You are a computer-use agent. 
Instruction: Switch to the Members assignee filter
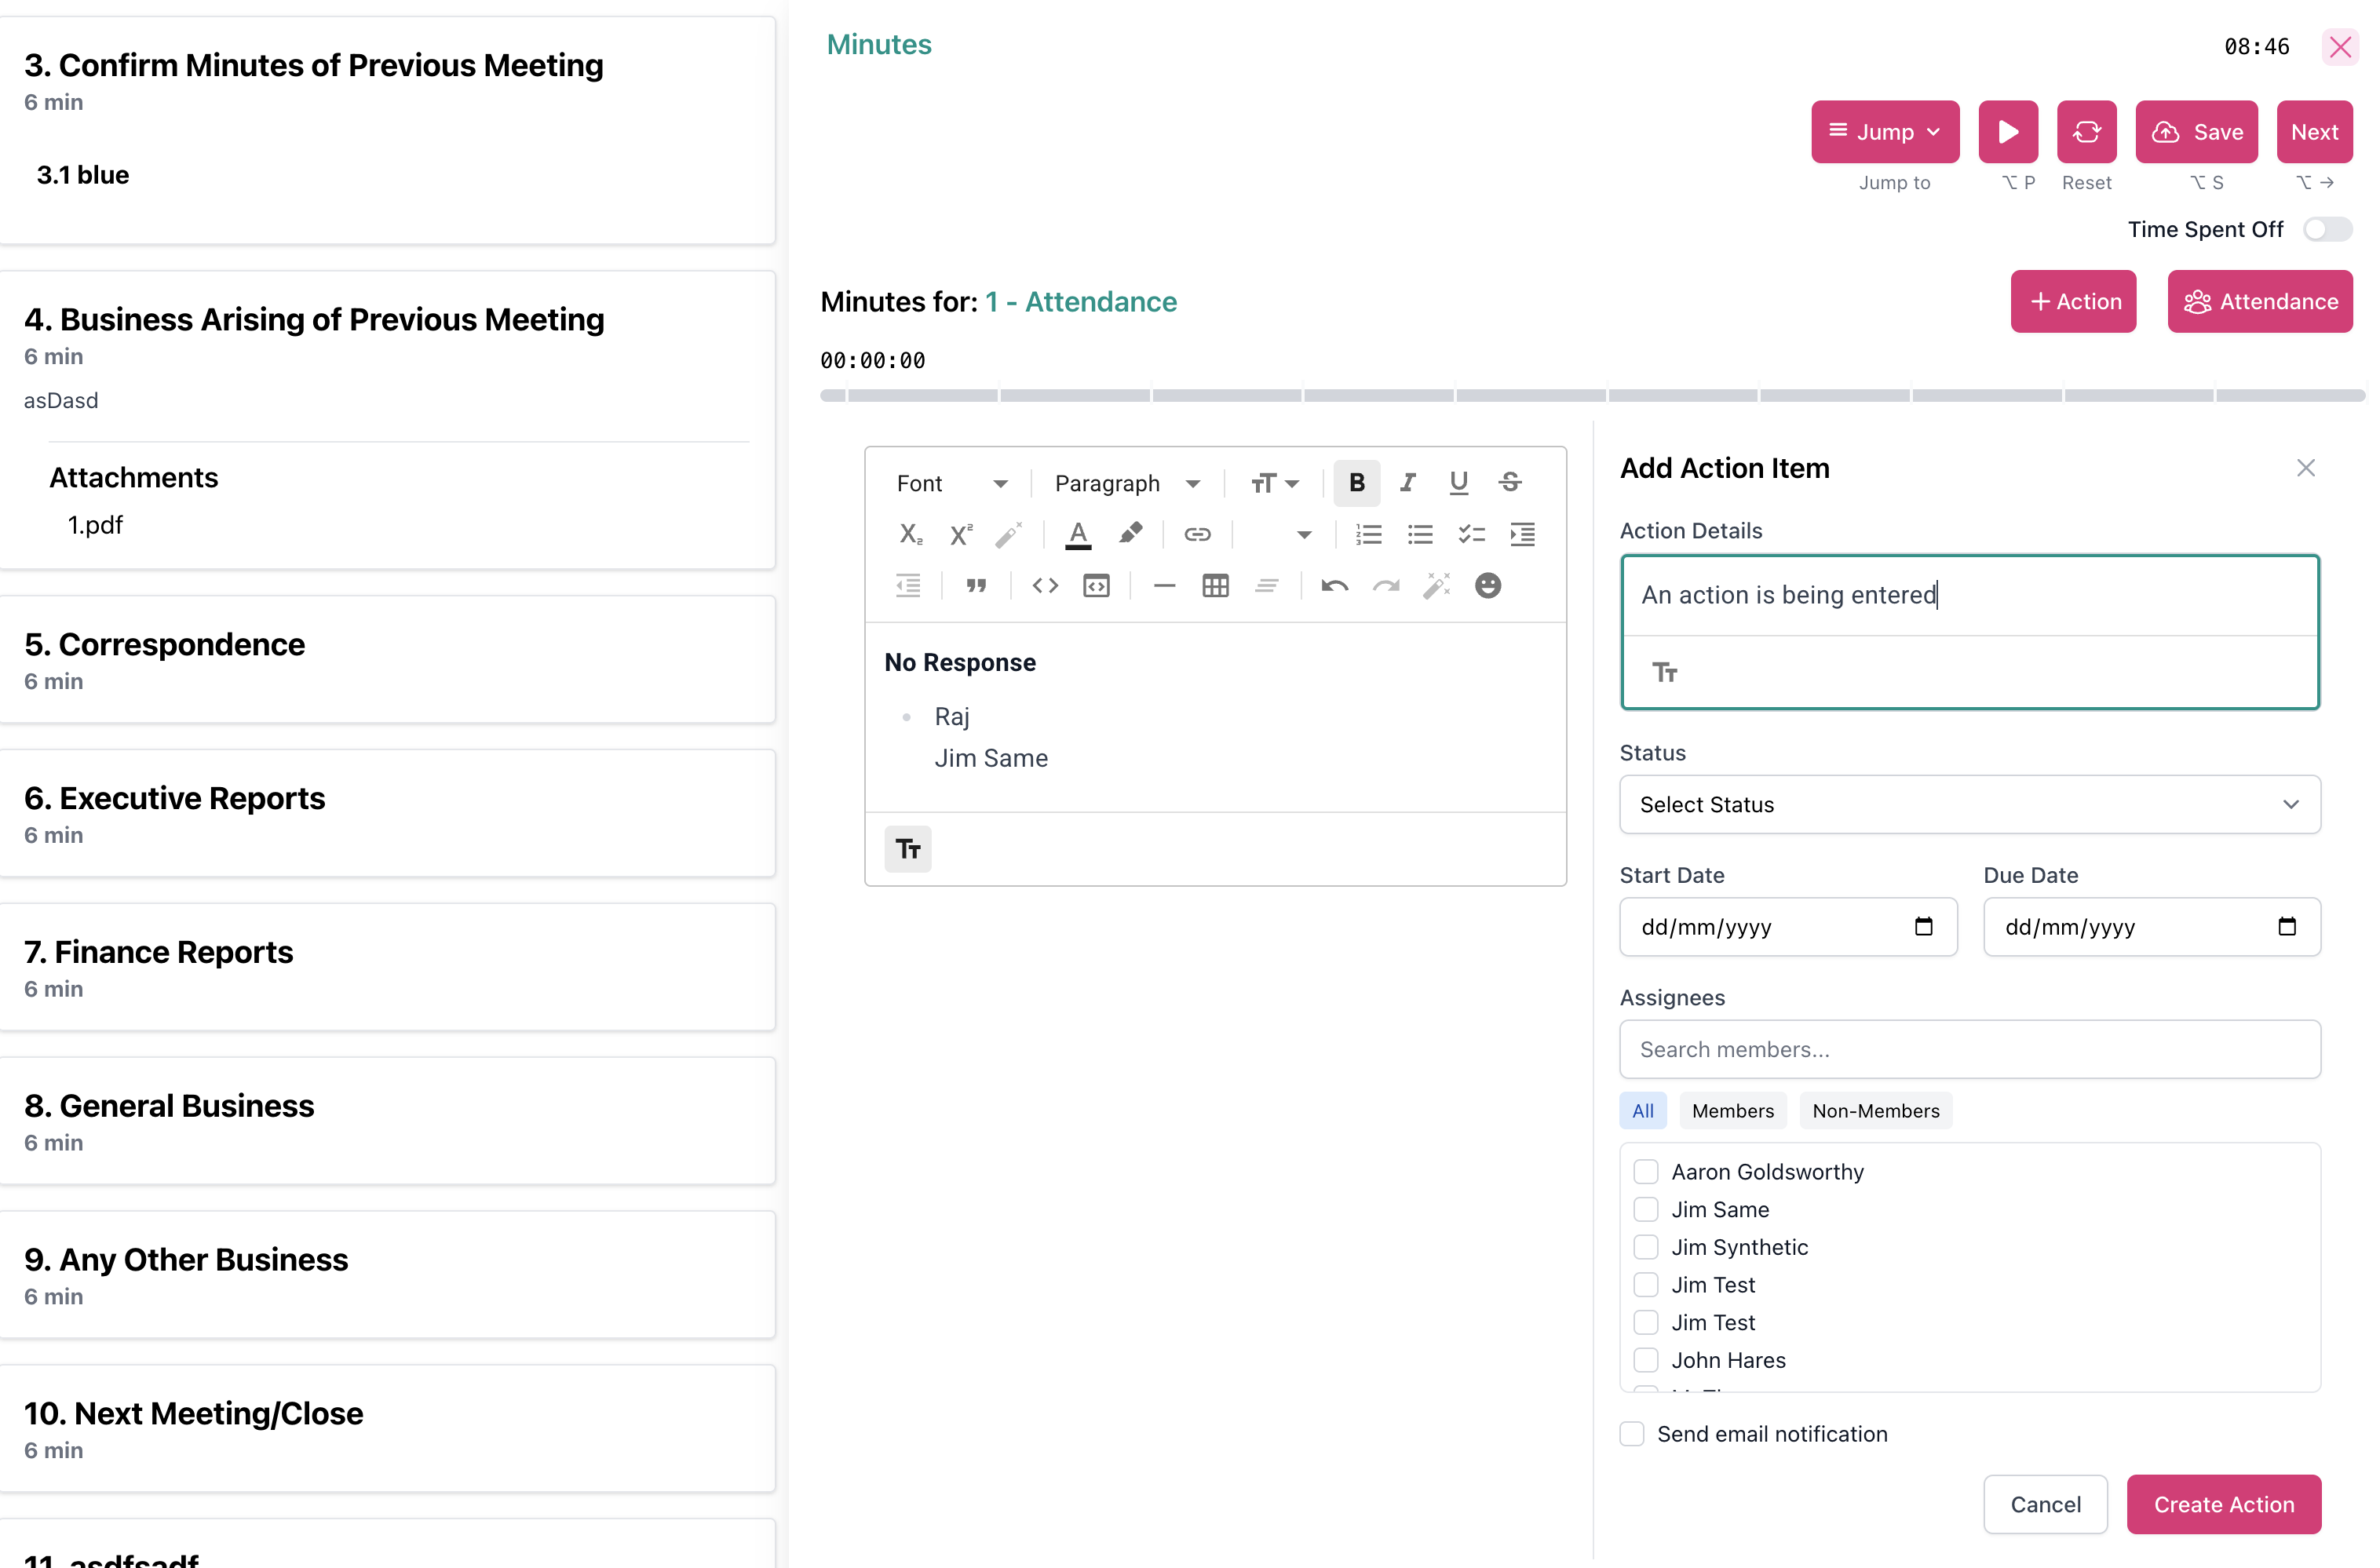coord(1733,1110)
